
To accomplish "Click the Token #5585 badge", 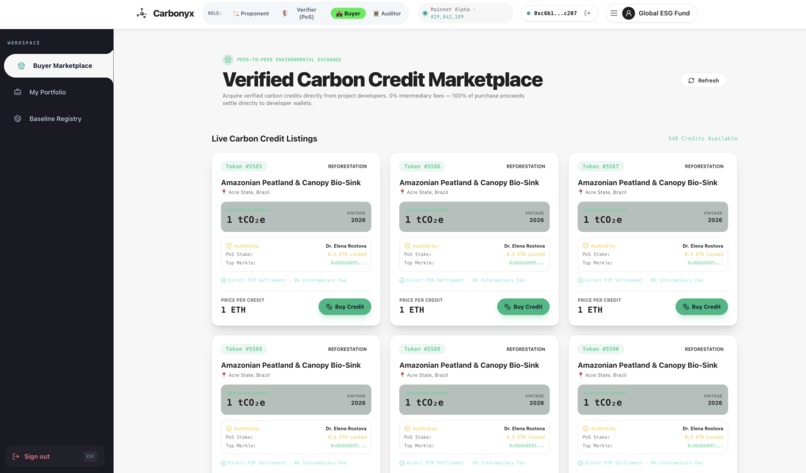I will pyautogui.click(x=244, y=166).
